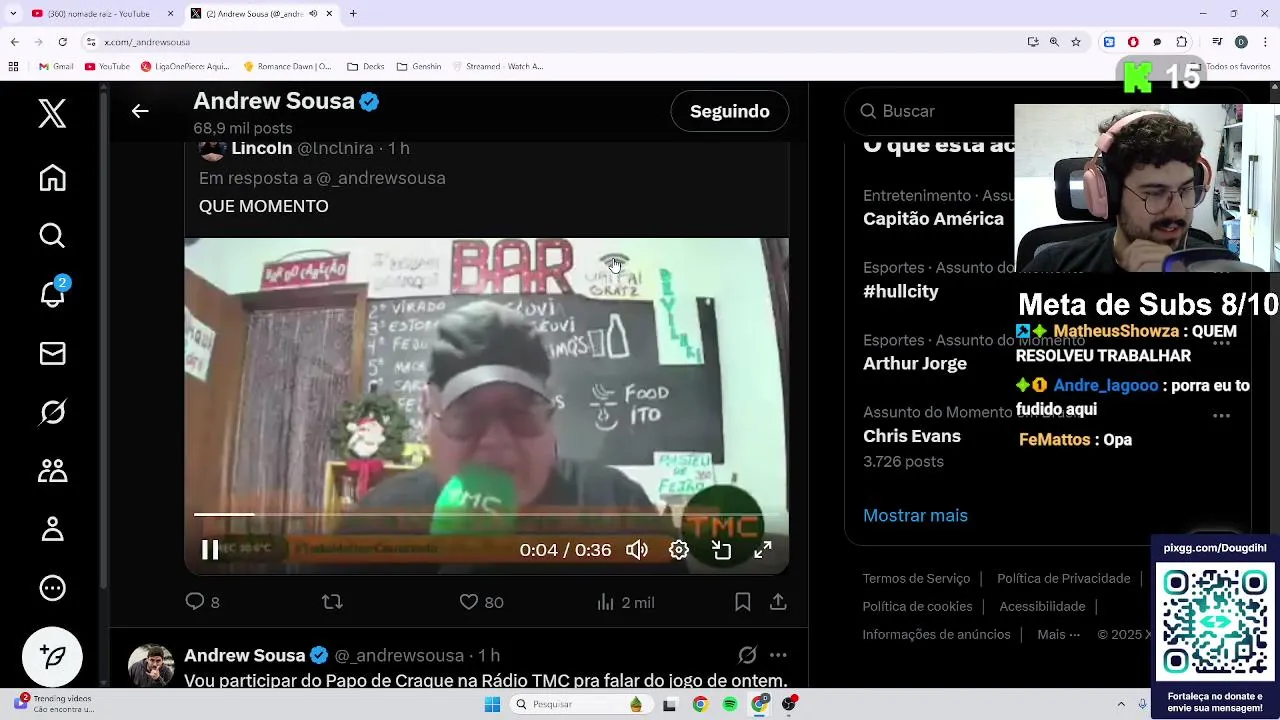Open Chrome extensions puzzle icon

(1182, 42)
